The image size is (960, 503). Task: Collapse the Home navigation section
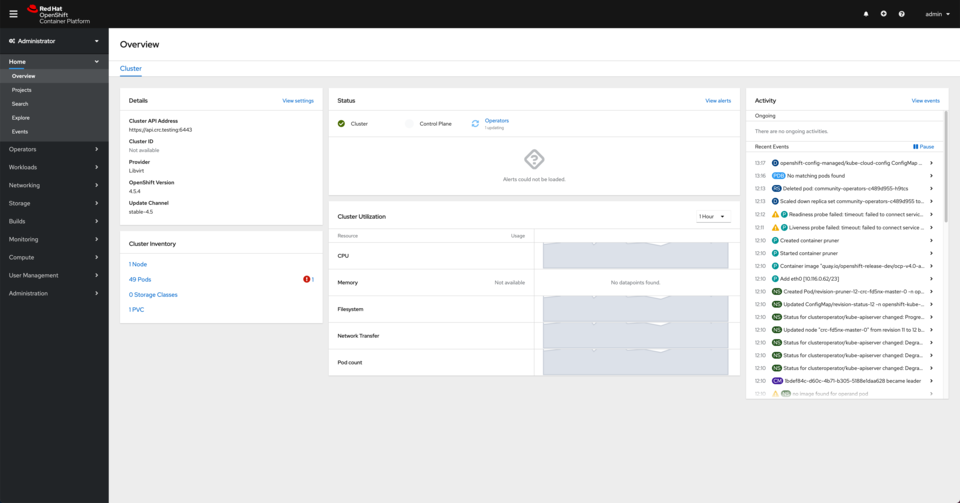point(54,62)
